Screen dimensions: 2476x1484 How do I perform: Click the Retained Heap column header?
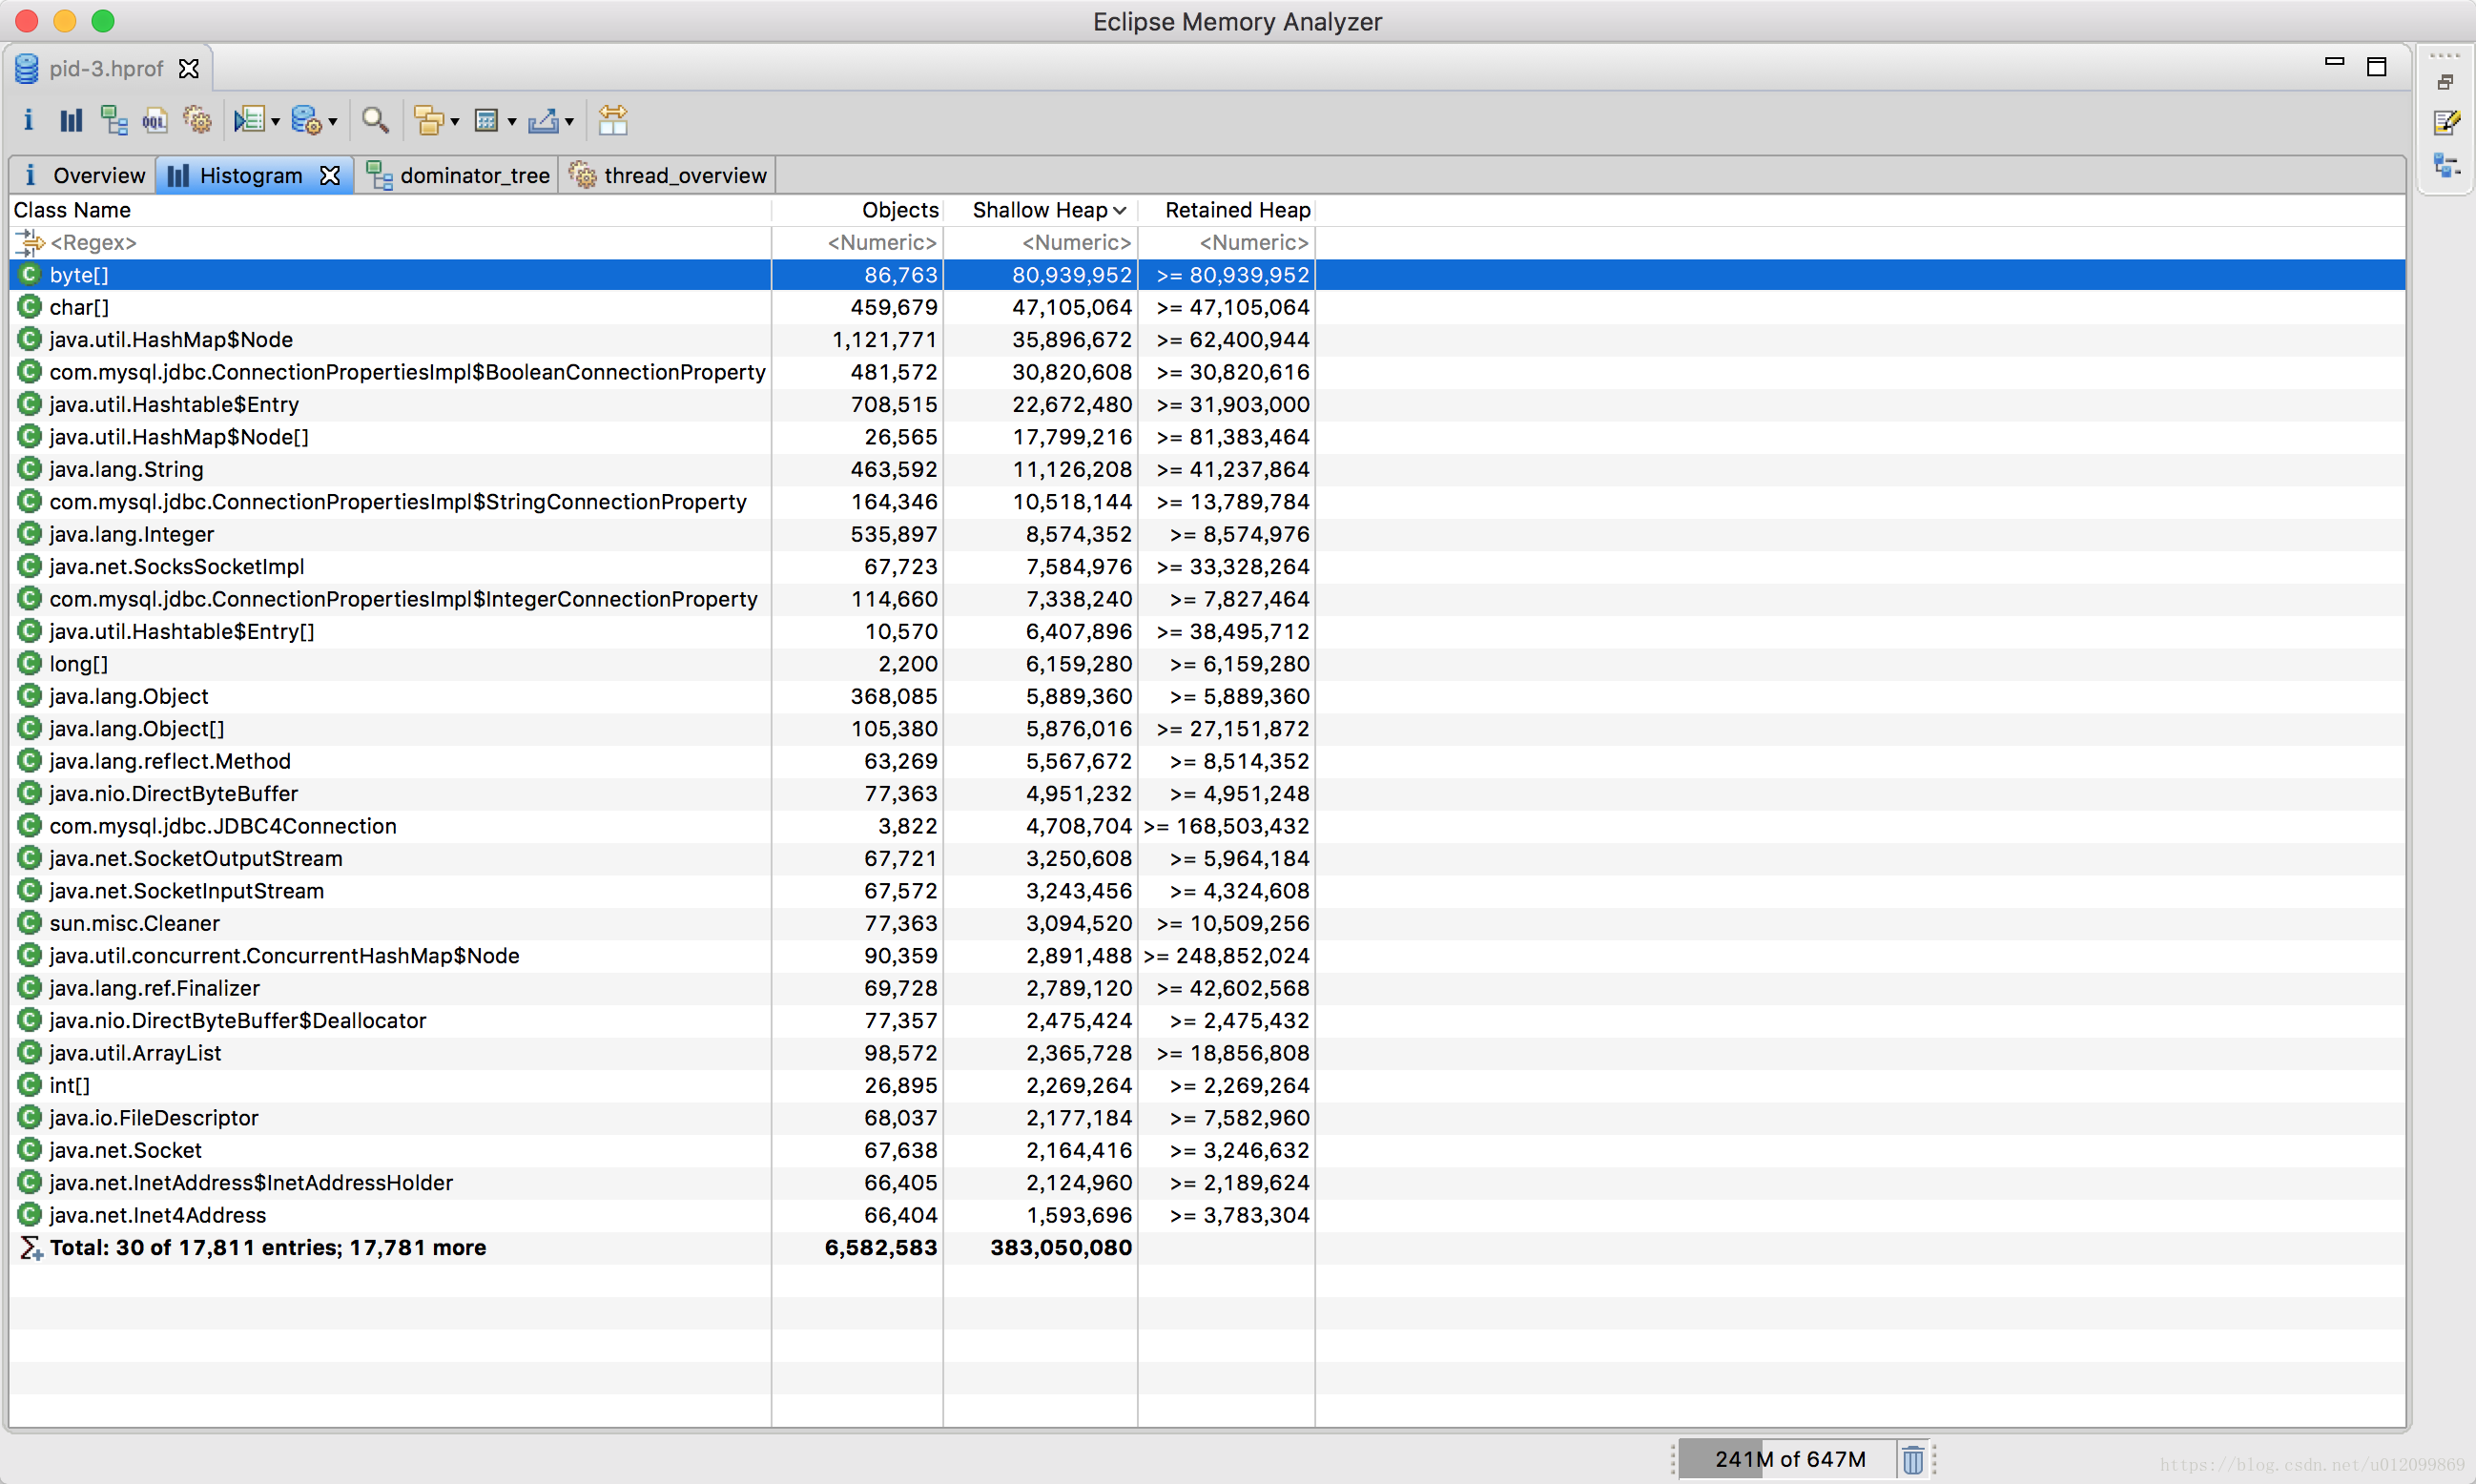[x=1227, y=210]
